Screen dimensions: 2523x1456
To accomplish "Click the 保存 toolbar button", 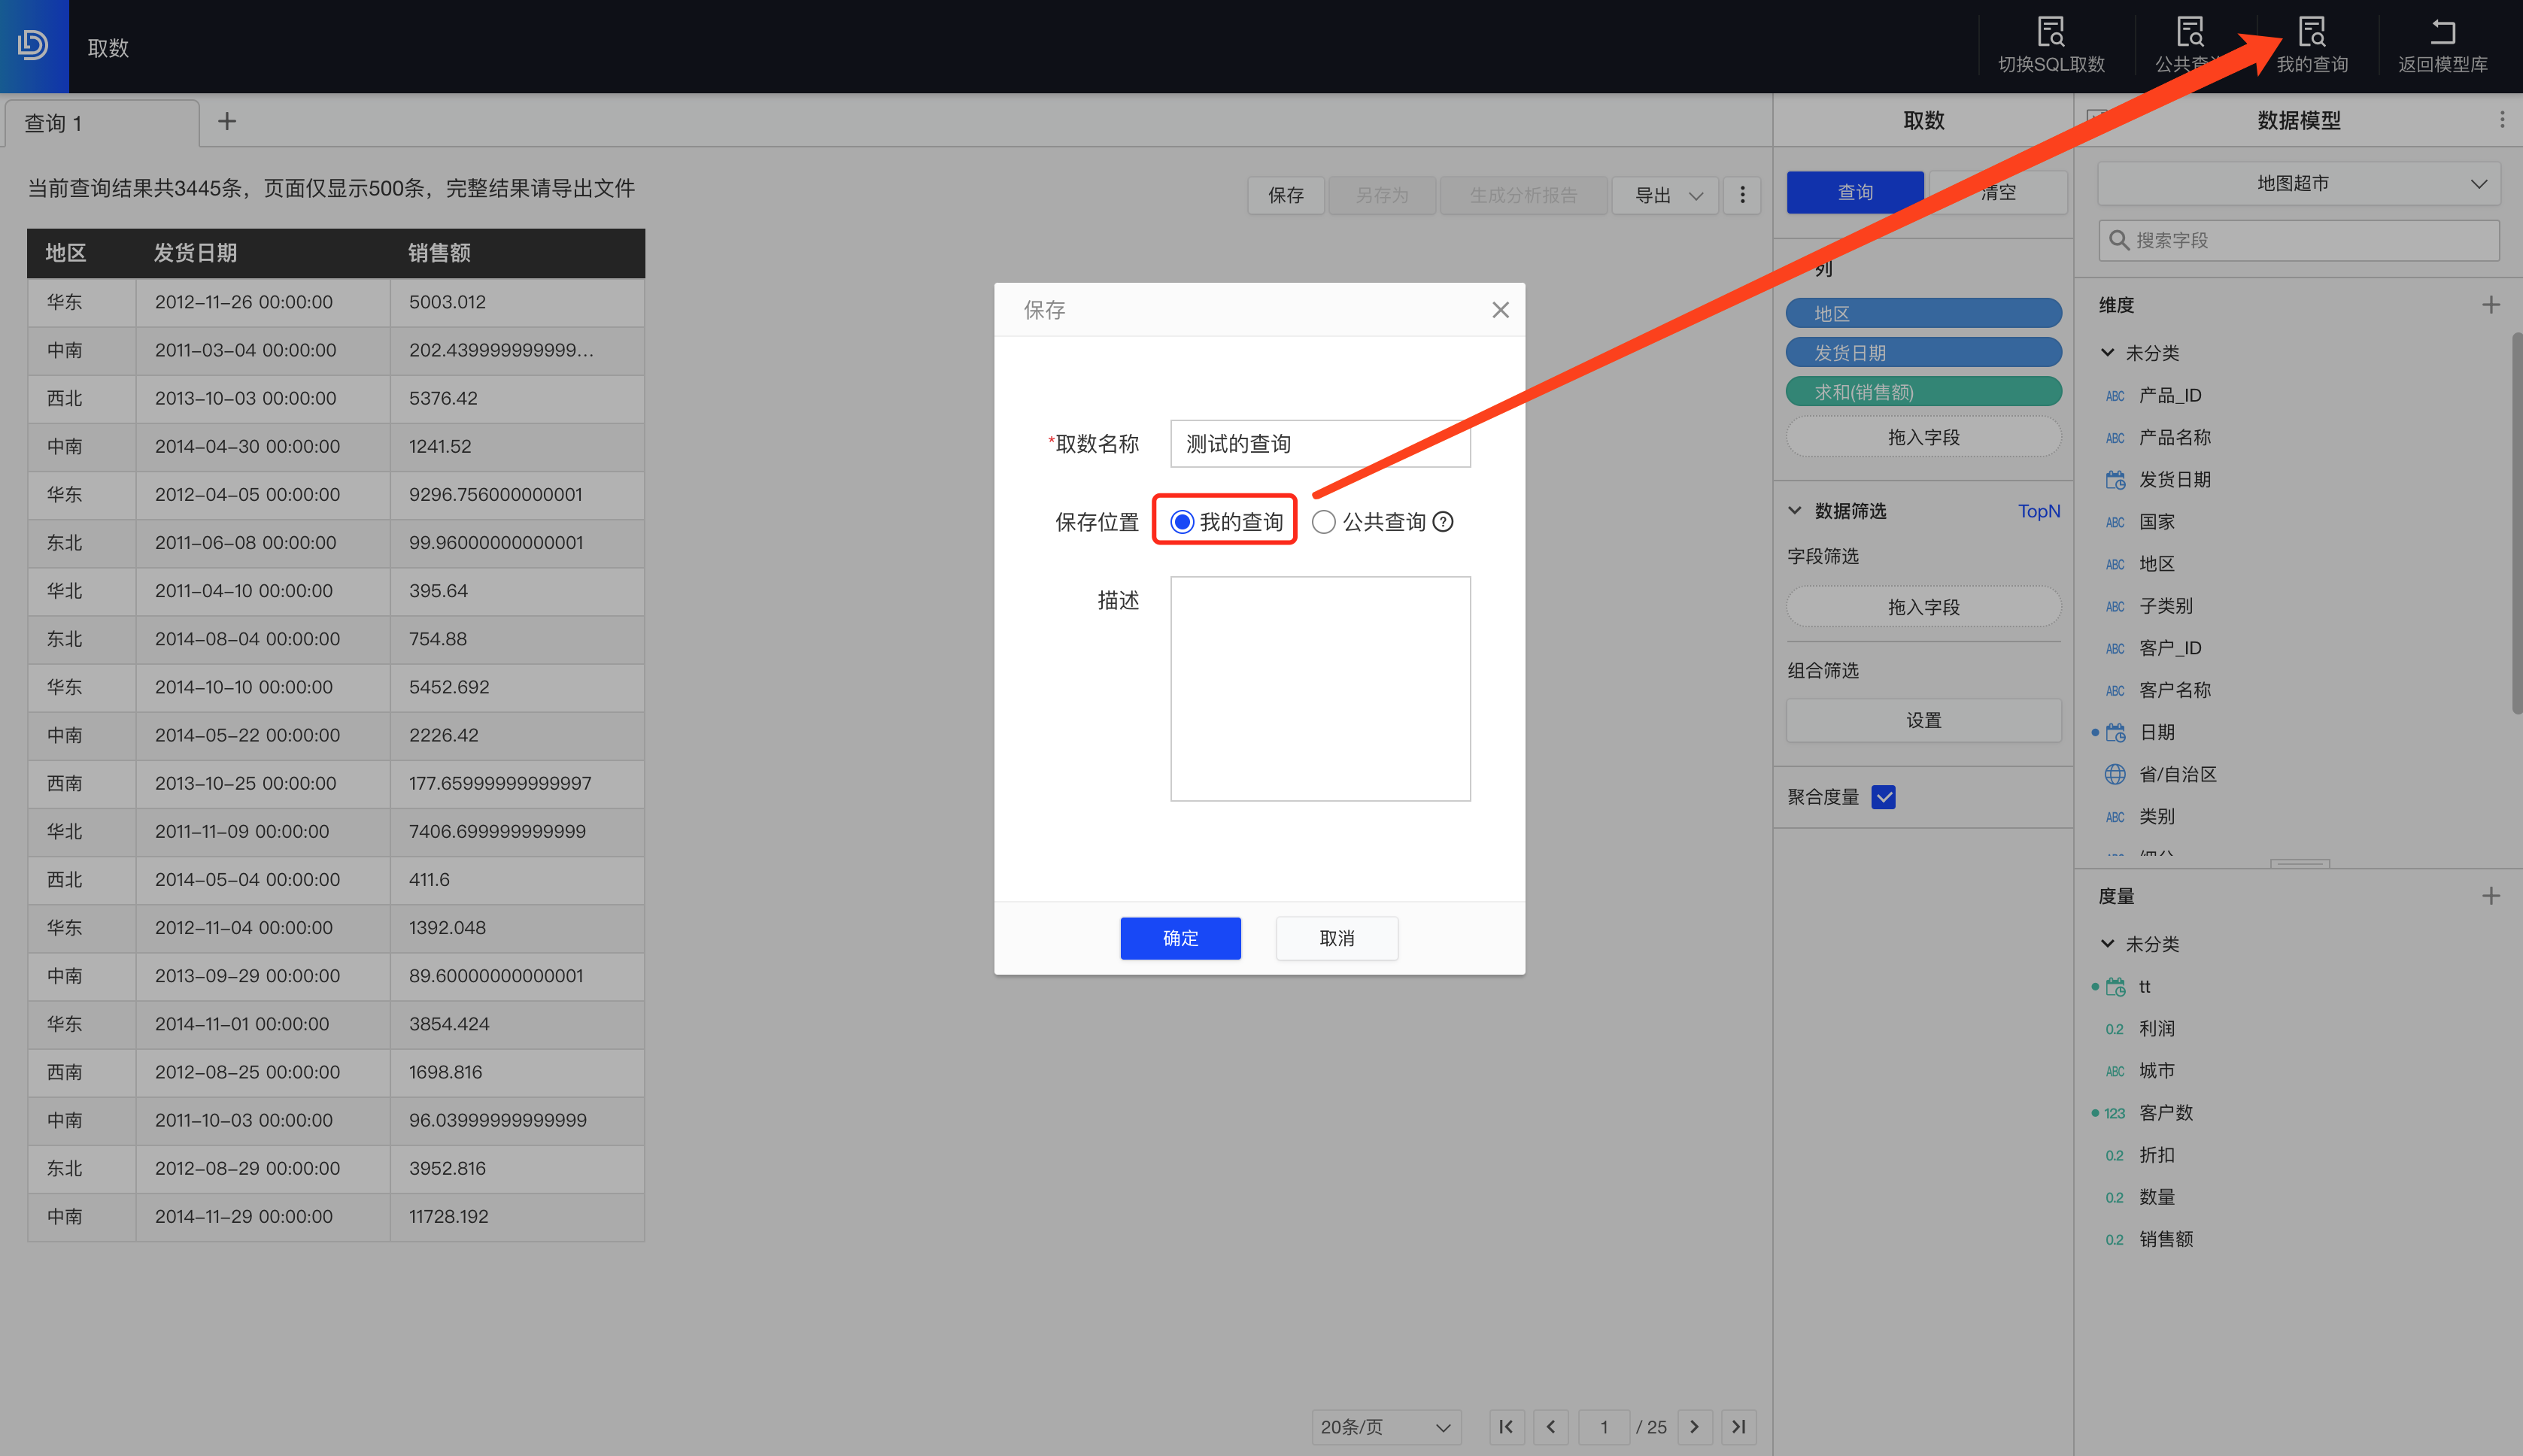I will 1286,195.
